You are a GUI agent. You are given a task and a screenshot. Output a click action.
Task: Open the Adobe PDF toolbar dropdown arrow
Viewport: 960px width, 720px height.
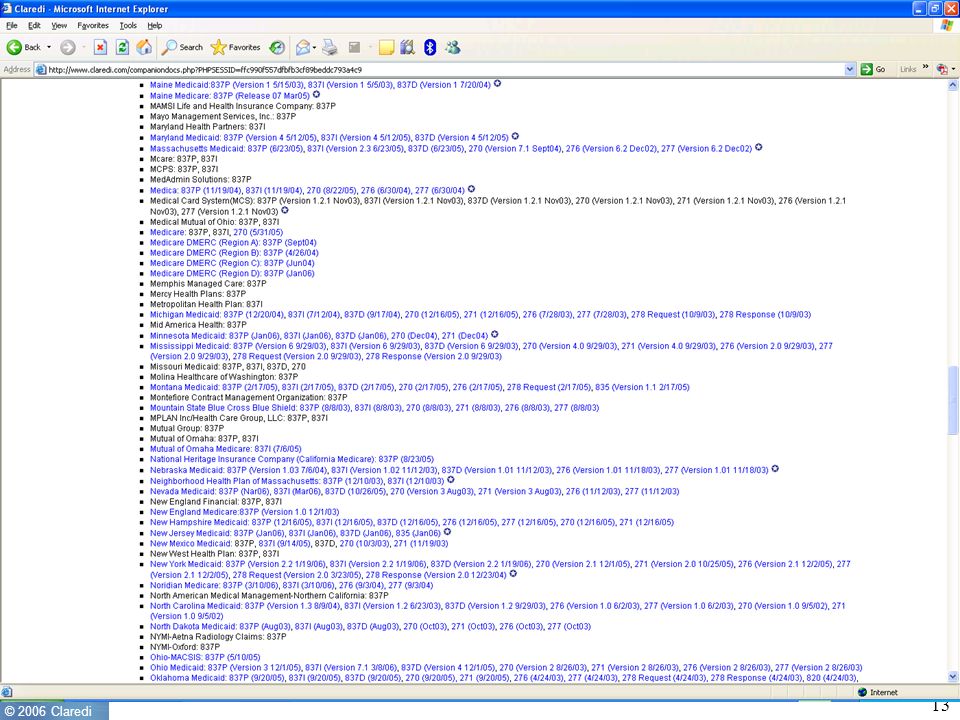click(953, 69)
